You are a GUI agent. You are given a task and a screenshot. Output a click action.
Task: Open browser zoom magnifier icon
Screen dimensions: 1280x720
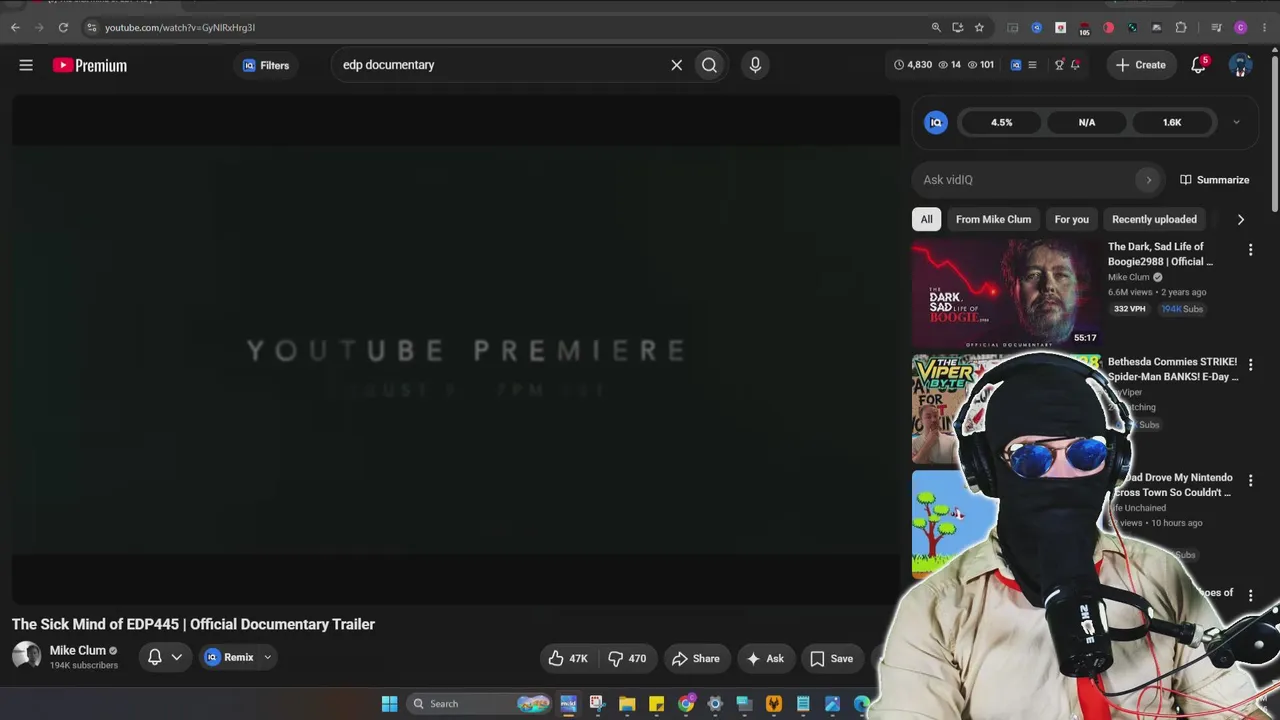pyautogui.click(x=936, y=27)
